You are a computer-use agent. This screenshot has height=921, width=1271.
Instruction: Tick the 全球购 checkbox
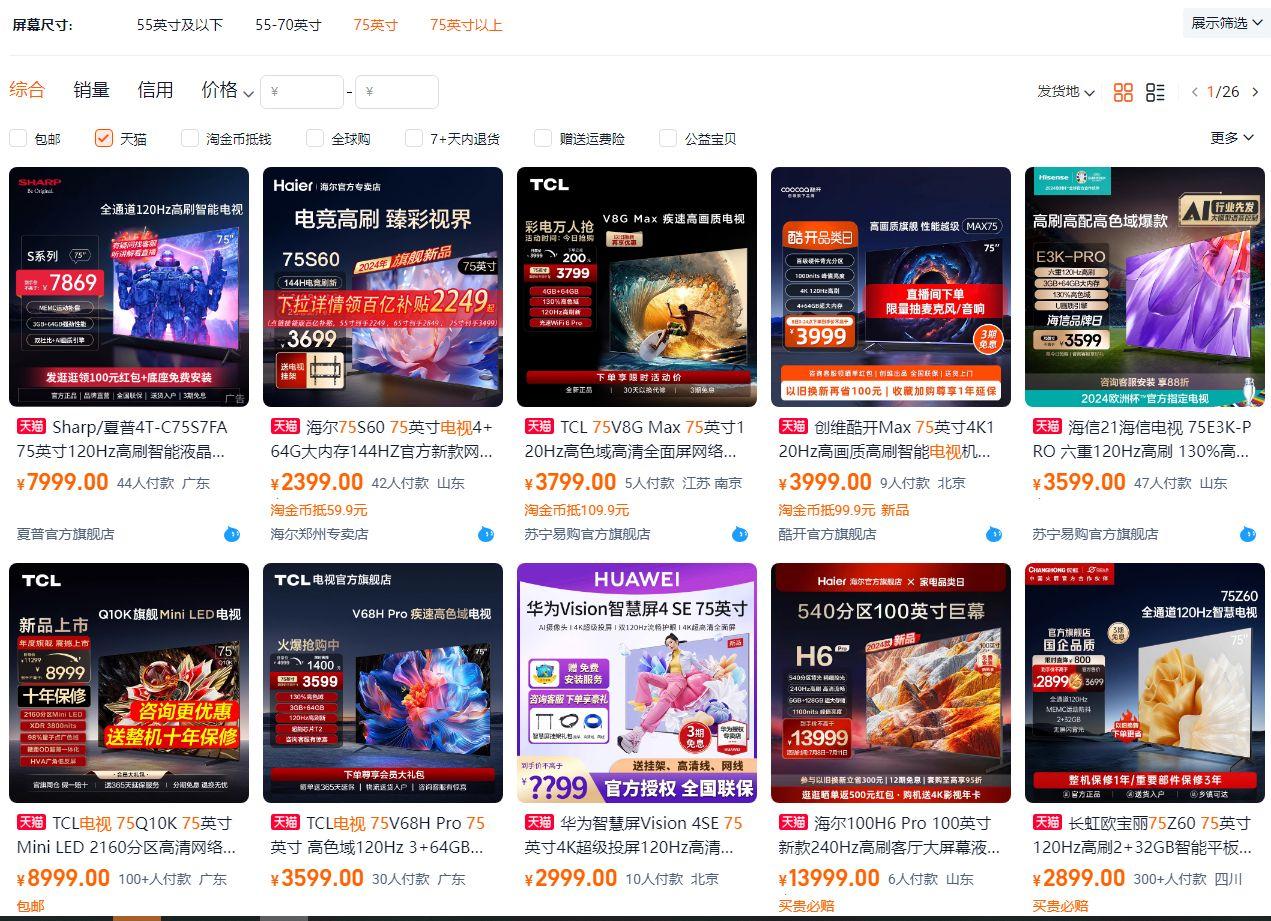(315, 138)
